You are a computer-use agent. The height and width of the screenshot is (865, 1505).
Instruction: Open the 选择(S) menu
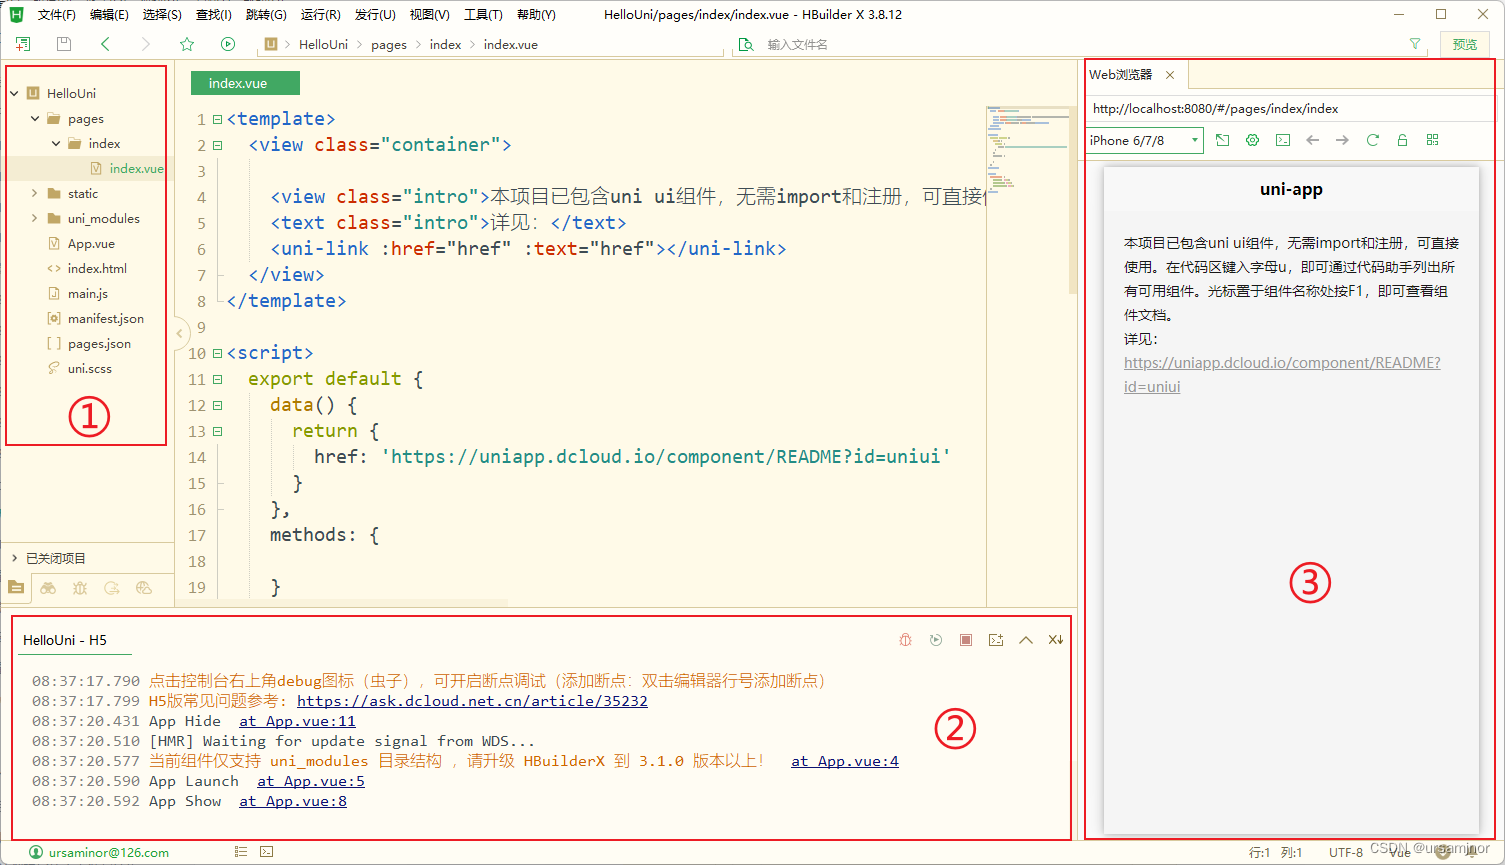(x=162, y=14)
